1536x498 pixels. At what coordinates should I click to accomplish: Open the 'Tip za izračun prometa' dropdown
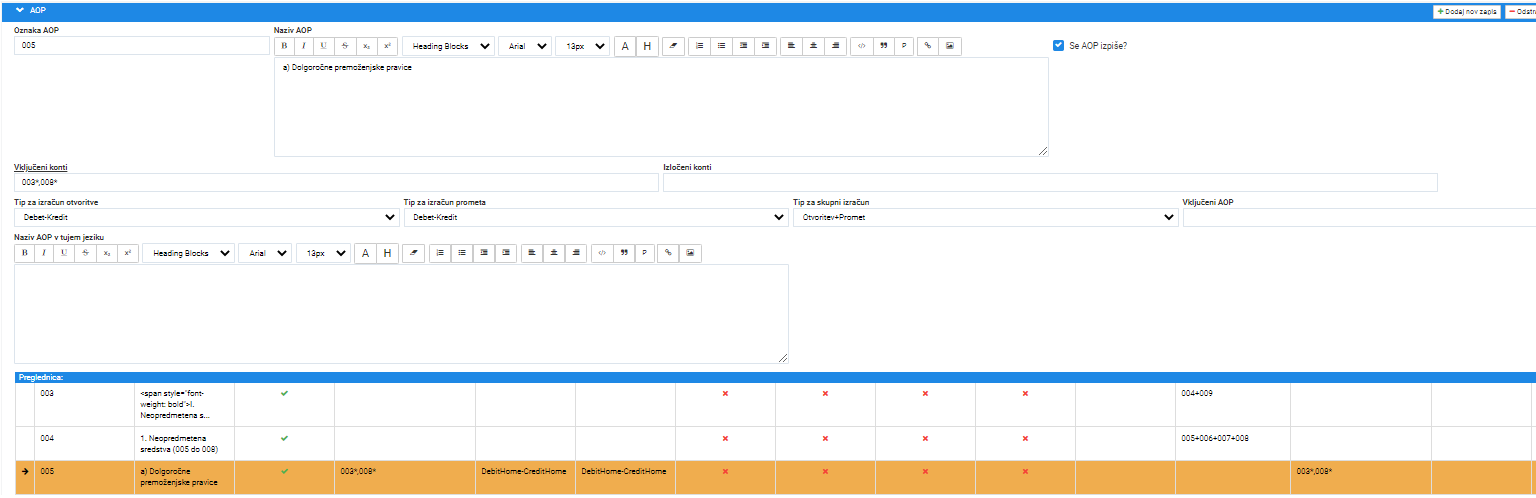tap(596, 217)
